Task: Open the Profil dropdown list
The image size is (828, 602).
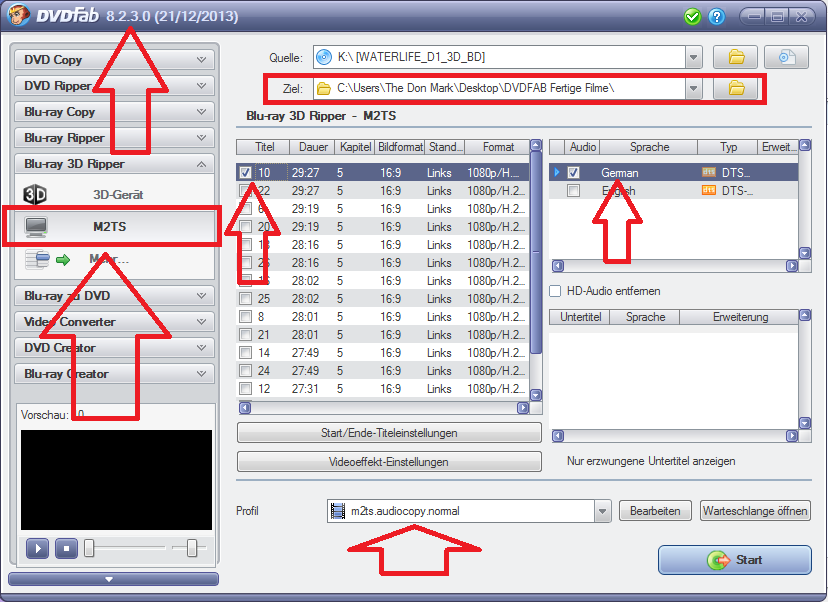Action: pyautogui.click(x=602, y=511)
